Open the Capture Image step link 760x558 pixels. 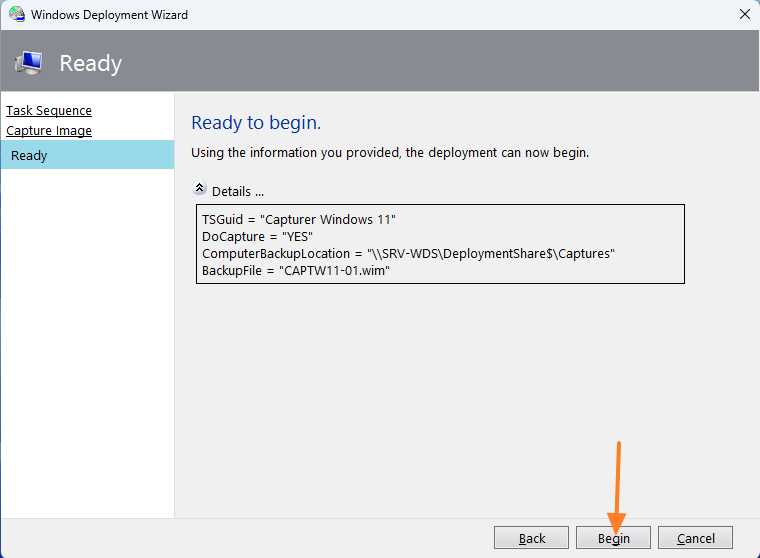pos(49,131)
